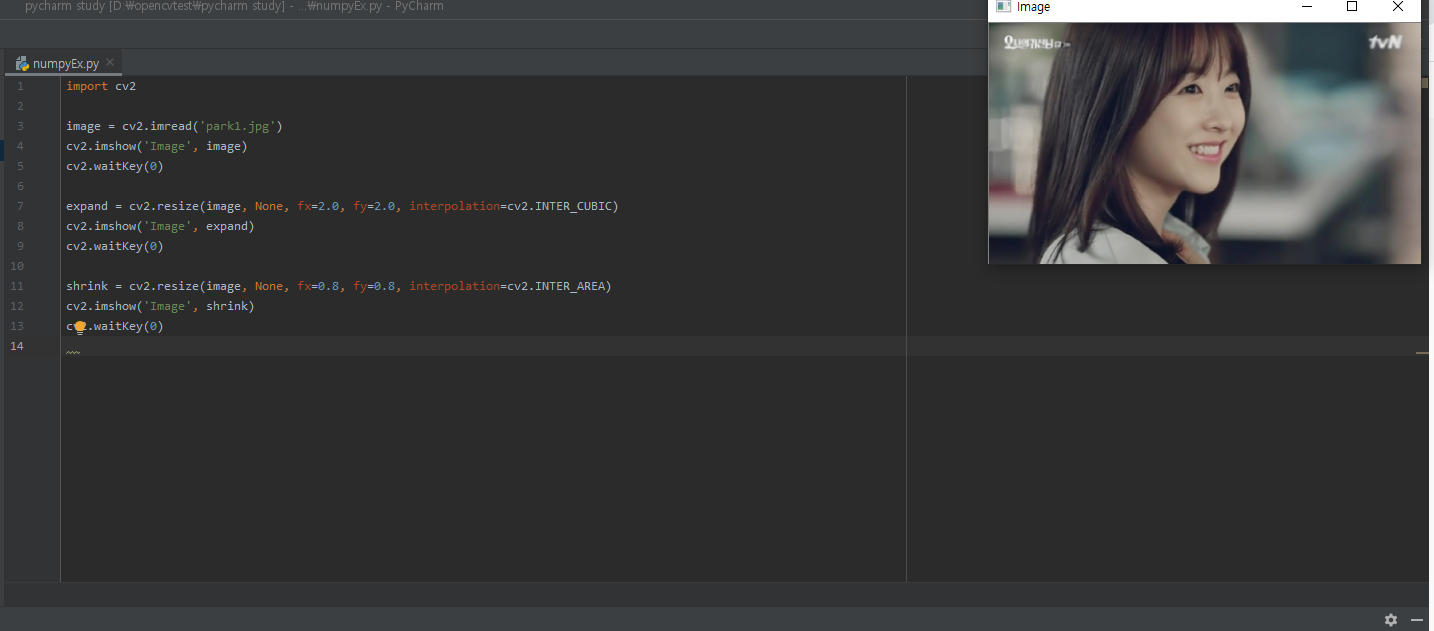Viewport: 1434px width, 631px height.
Task: Place cursor on 'import cv2' line
Action: (x=101, y=86)
